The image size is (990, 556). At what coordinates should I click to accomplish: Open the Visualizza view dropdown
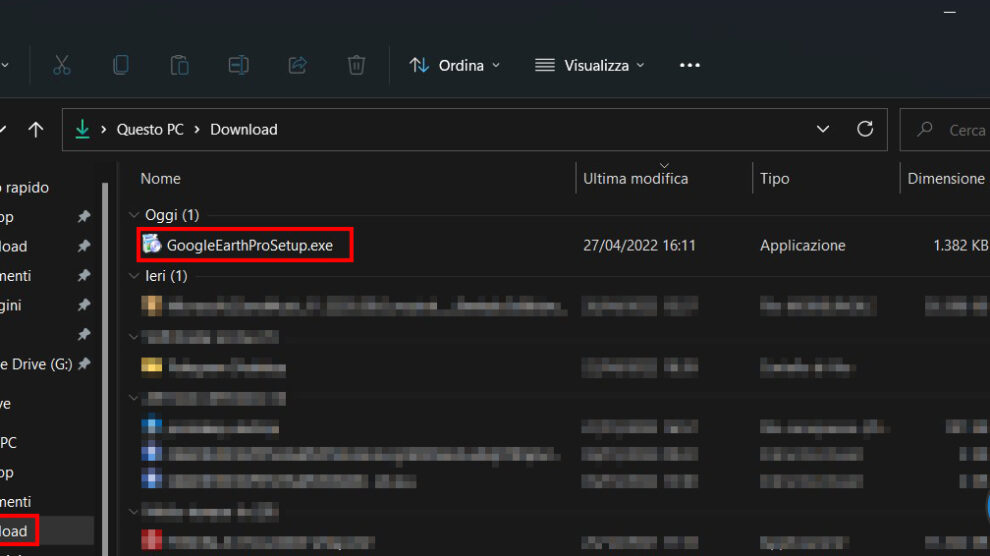[x=590, y=65]
